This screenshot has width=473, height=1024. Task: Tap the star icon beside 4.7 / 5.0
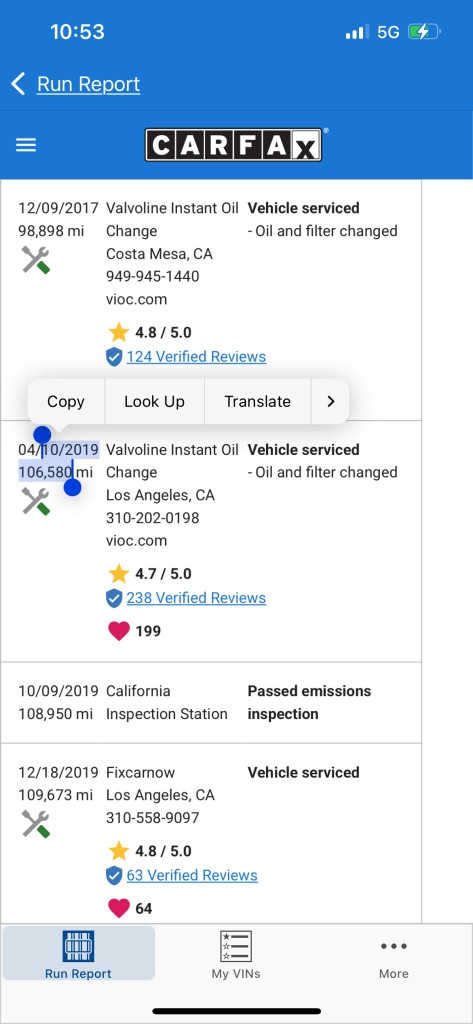click(118, 573)
